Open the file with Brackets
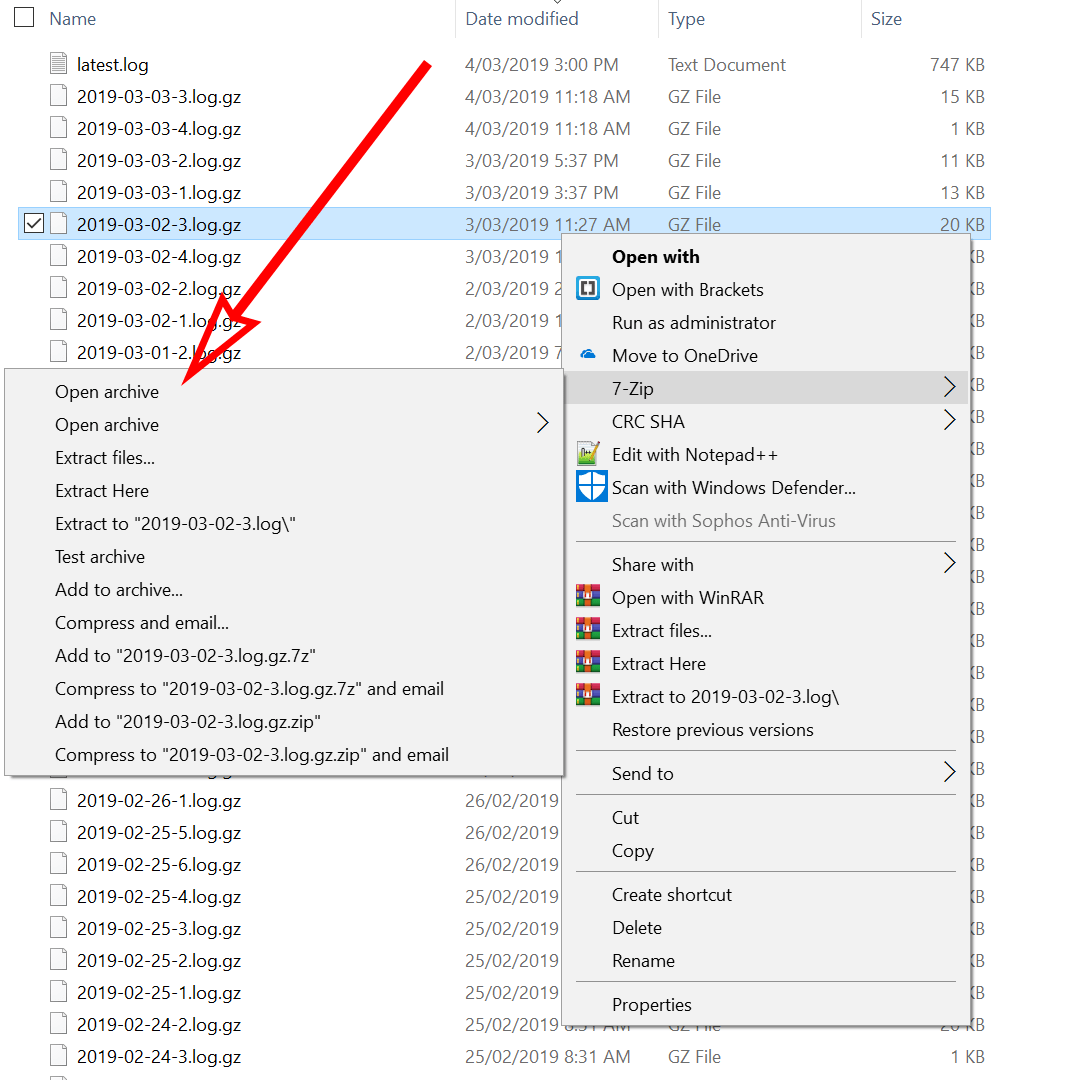The width and height of the screenshot is (1080, 1080). 688,289
